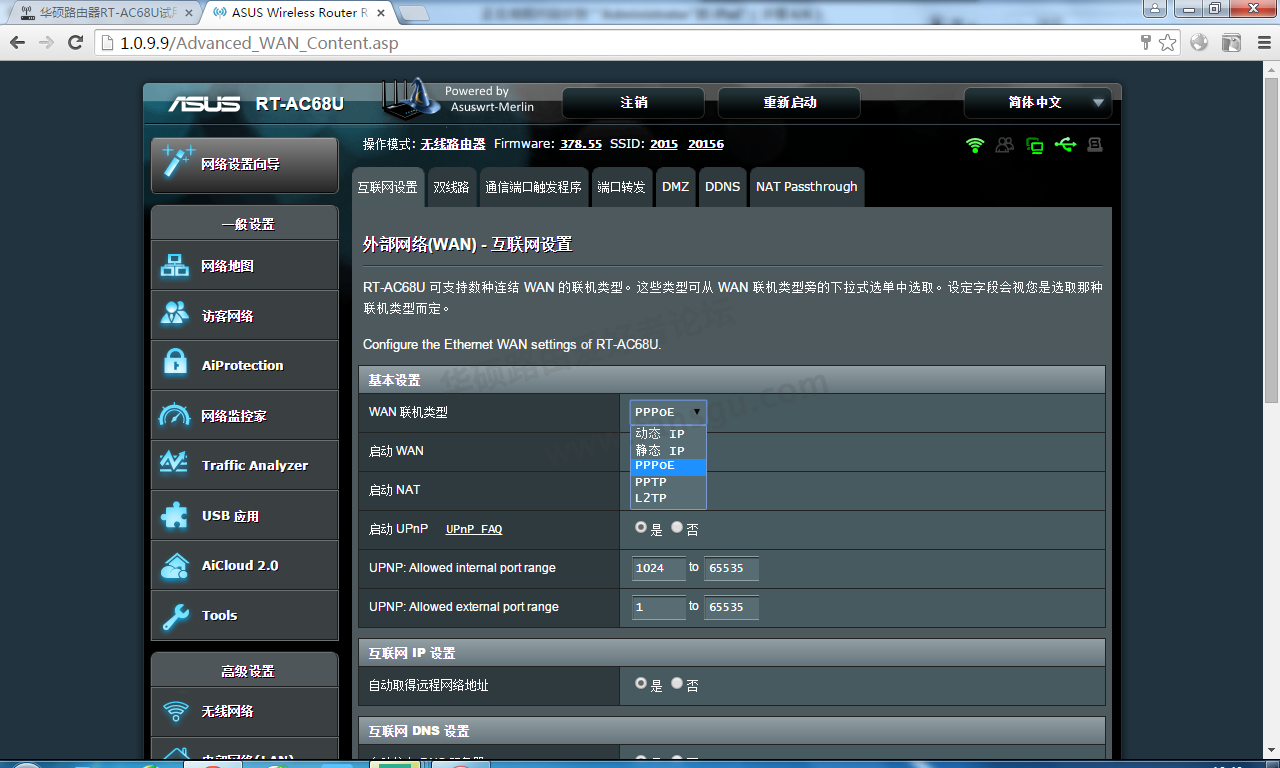Click the Tools wrench icon

(175, 616)
